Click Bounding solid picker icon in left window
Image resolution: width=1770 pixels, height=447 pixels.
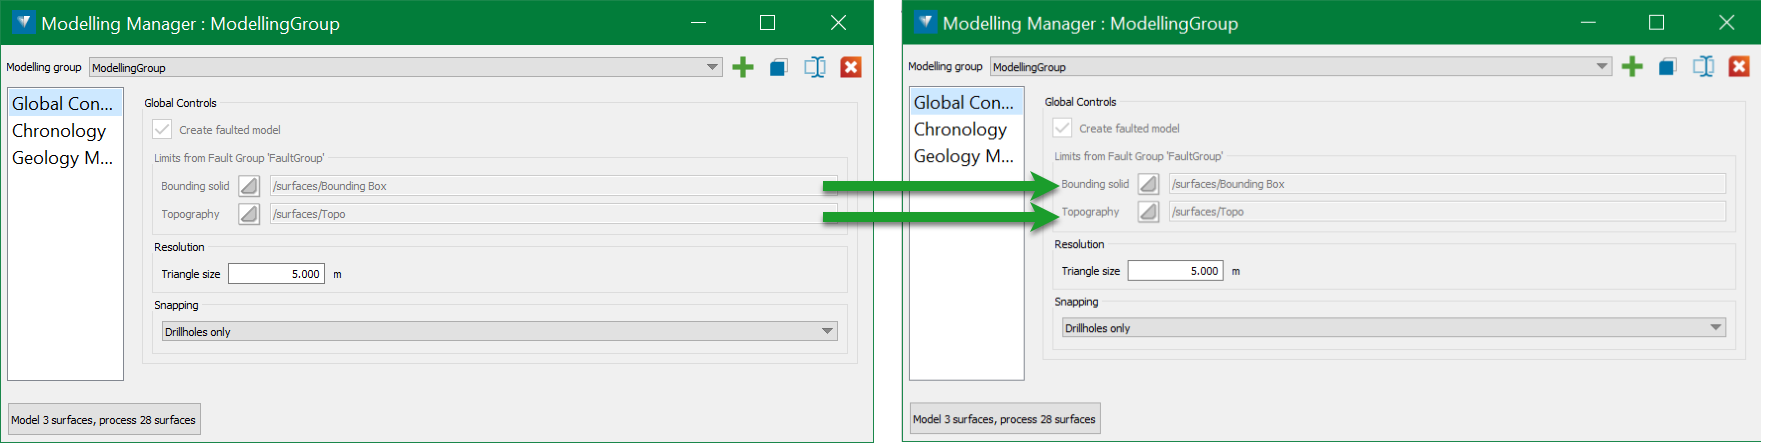point(249,186)
